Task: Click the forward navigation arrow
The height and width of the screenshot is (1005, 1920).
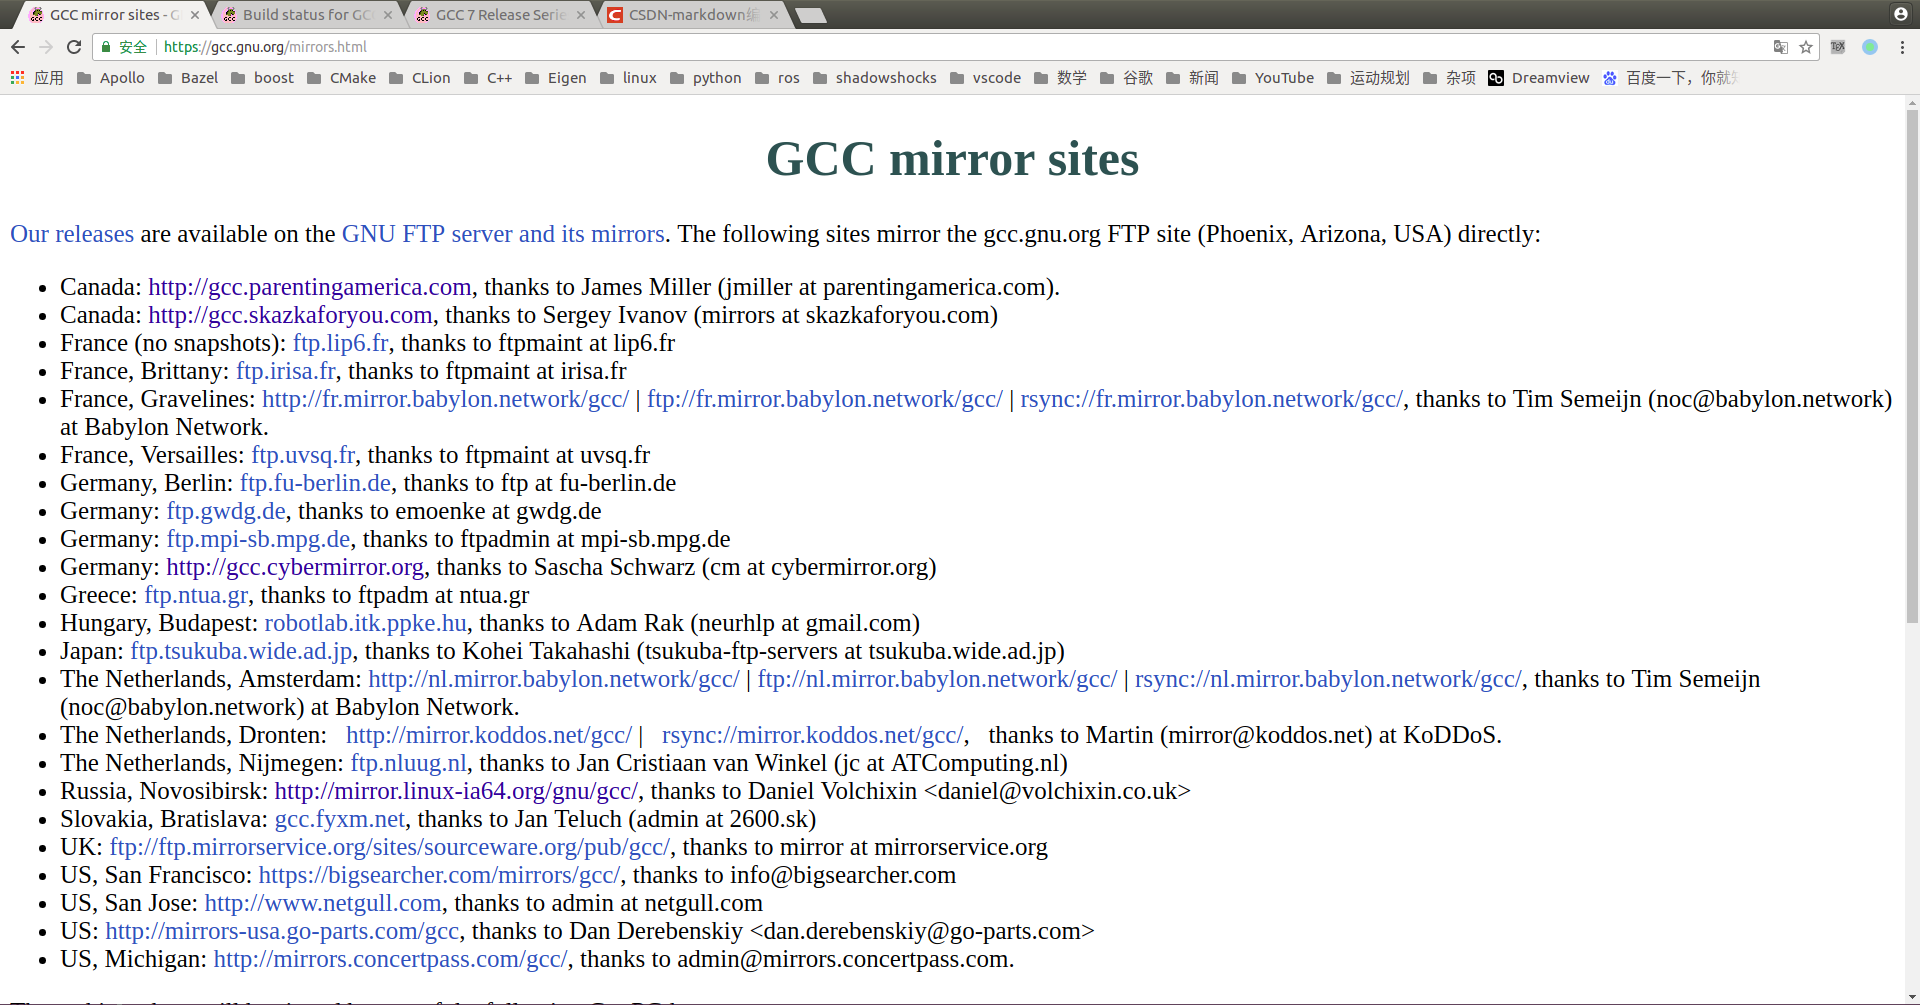Action: pyautogui.click(x=46, y=47)
